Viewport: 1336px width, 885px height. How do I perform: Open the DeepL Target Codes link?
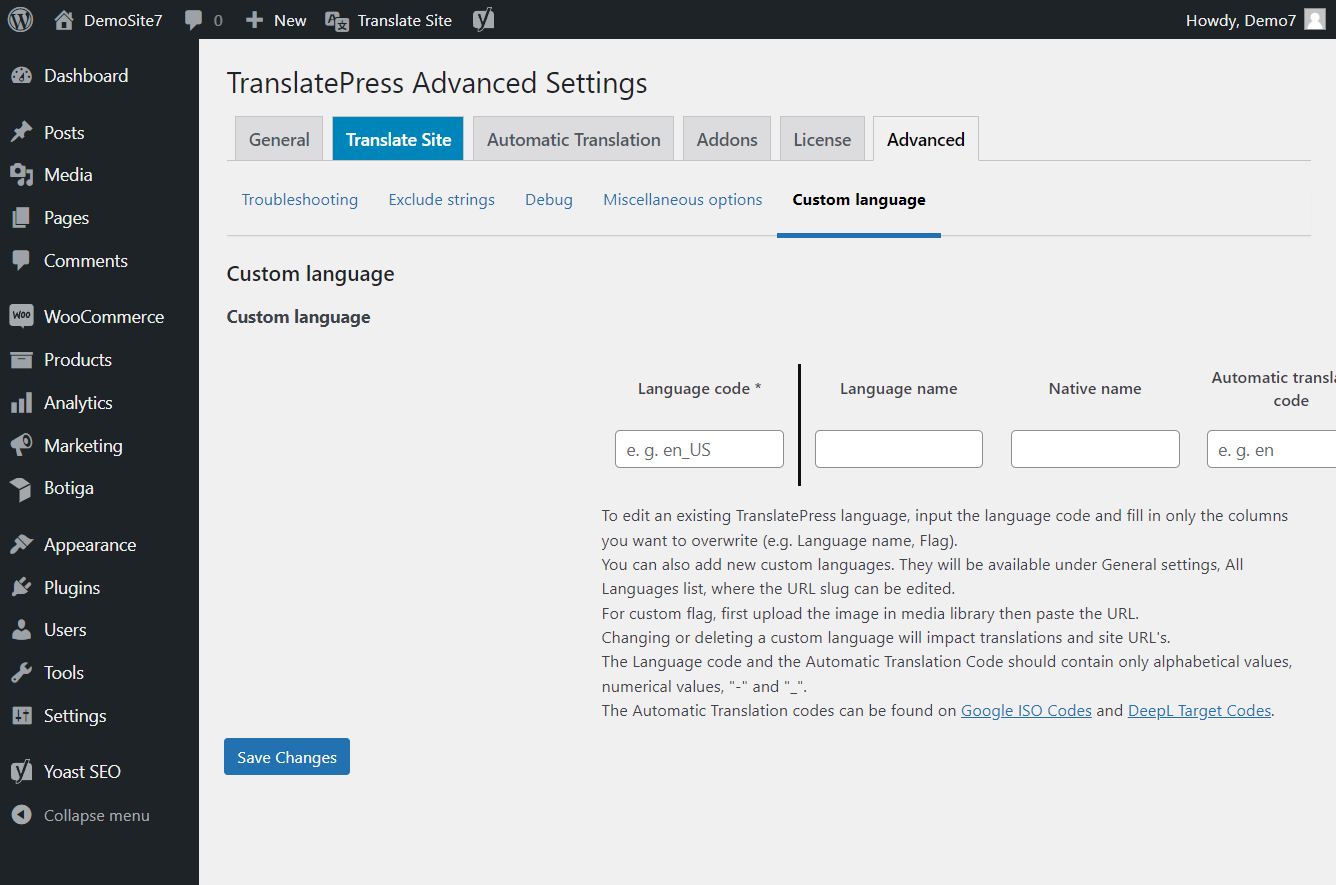coord(1200,711)
